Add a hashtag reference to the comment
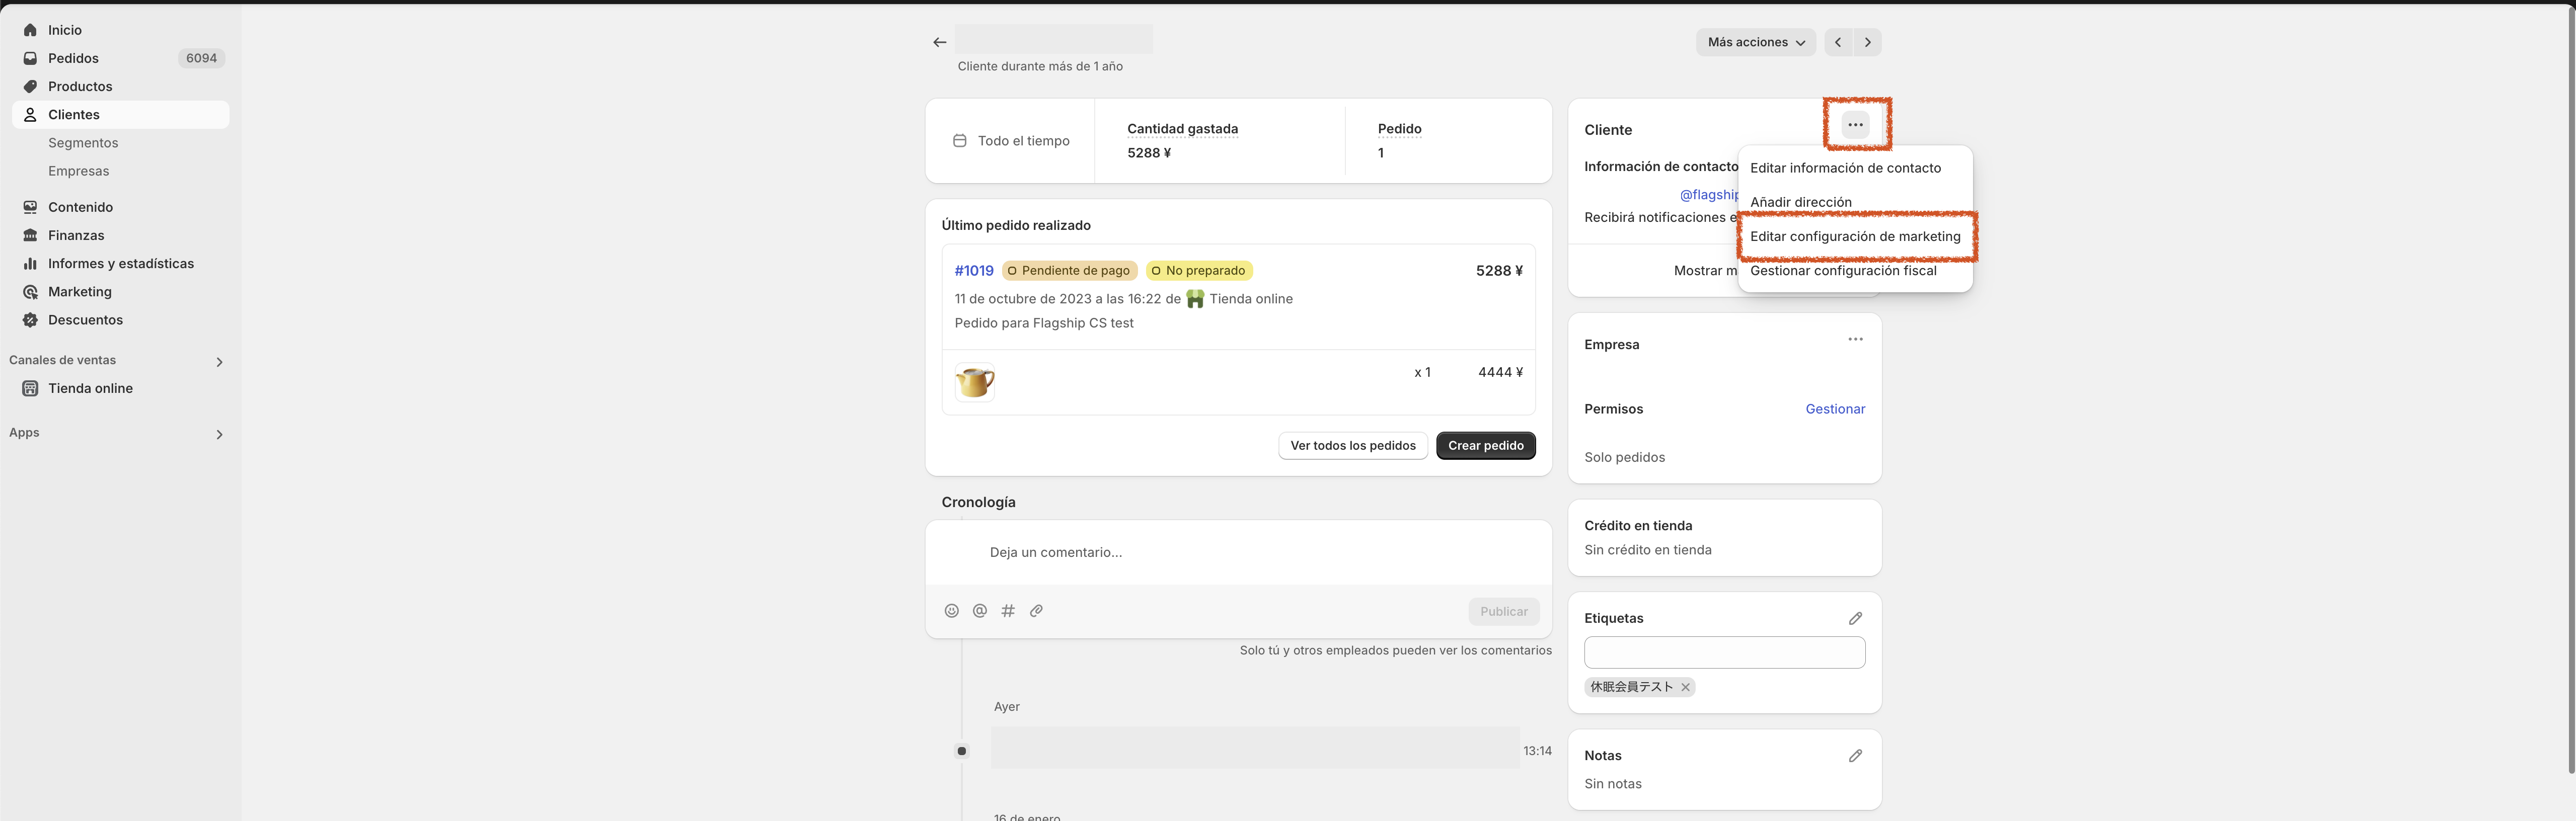This screenshot has width=2576, height=821. 1008,611
